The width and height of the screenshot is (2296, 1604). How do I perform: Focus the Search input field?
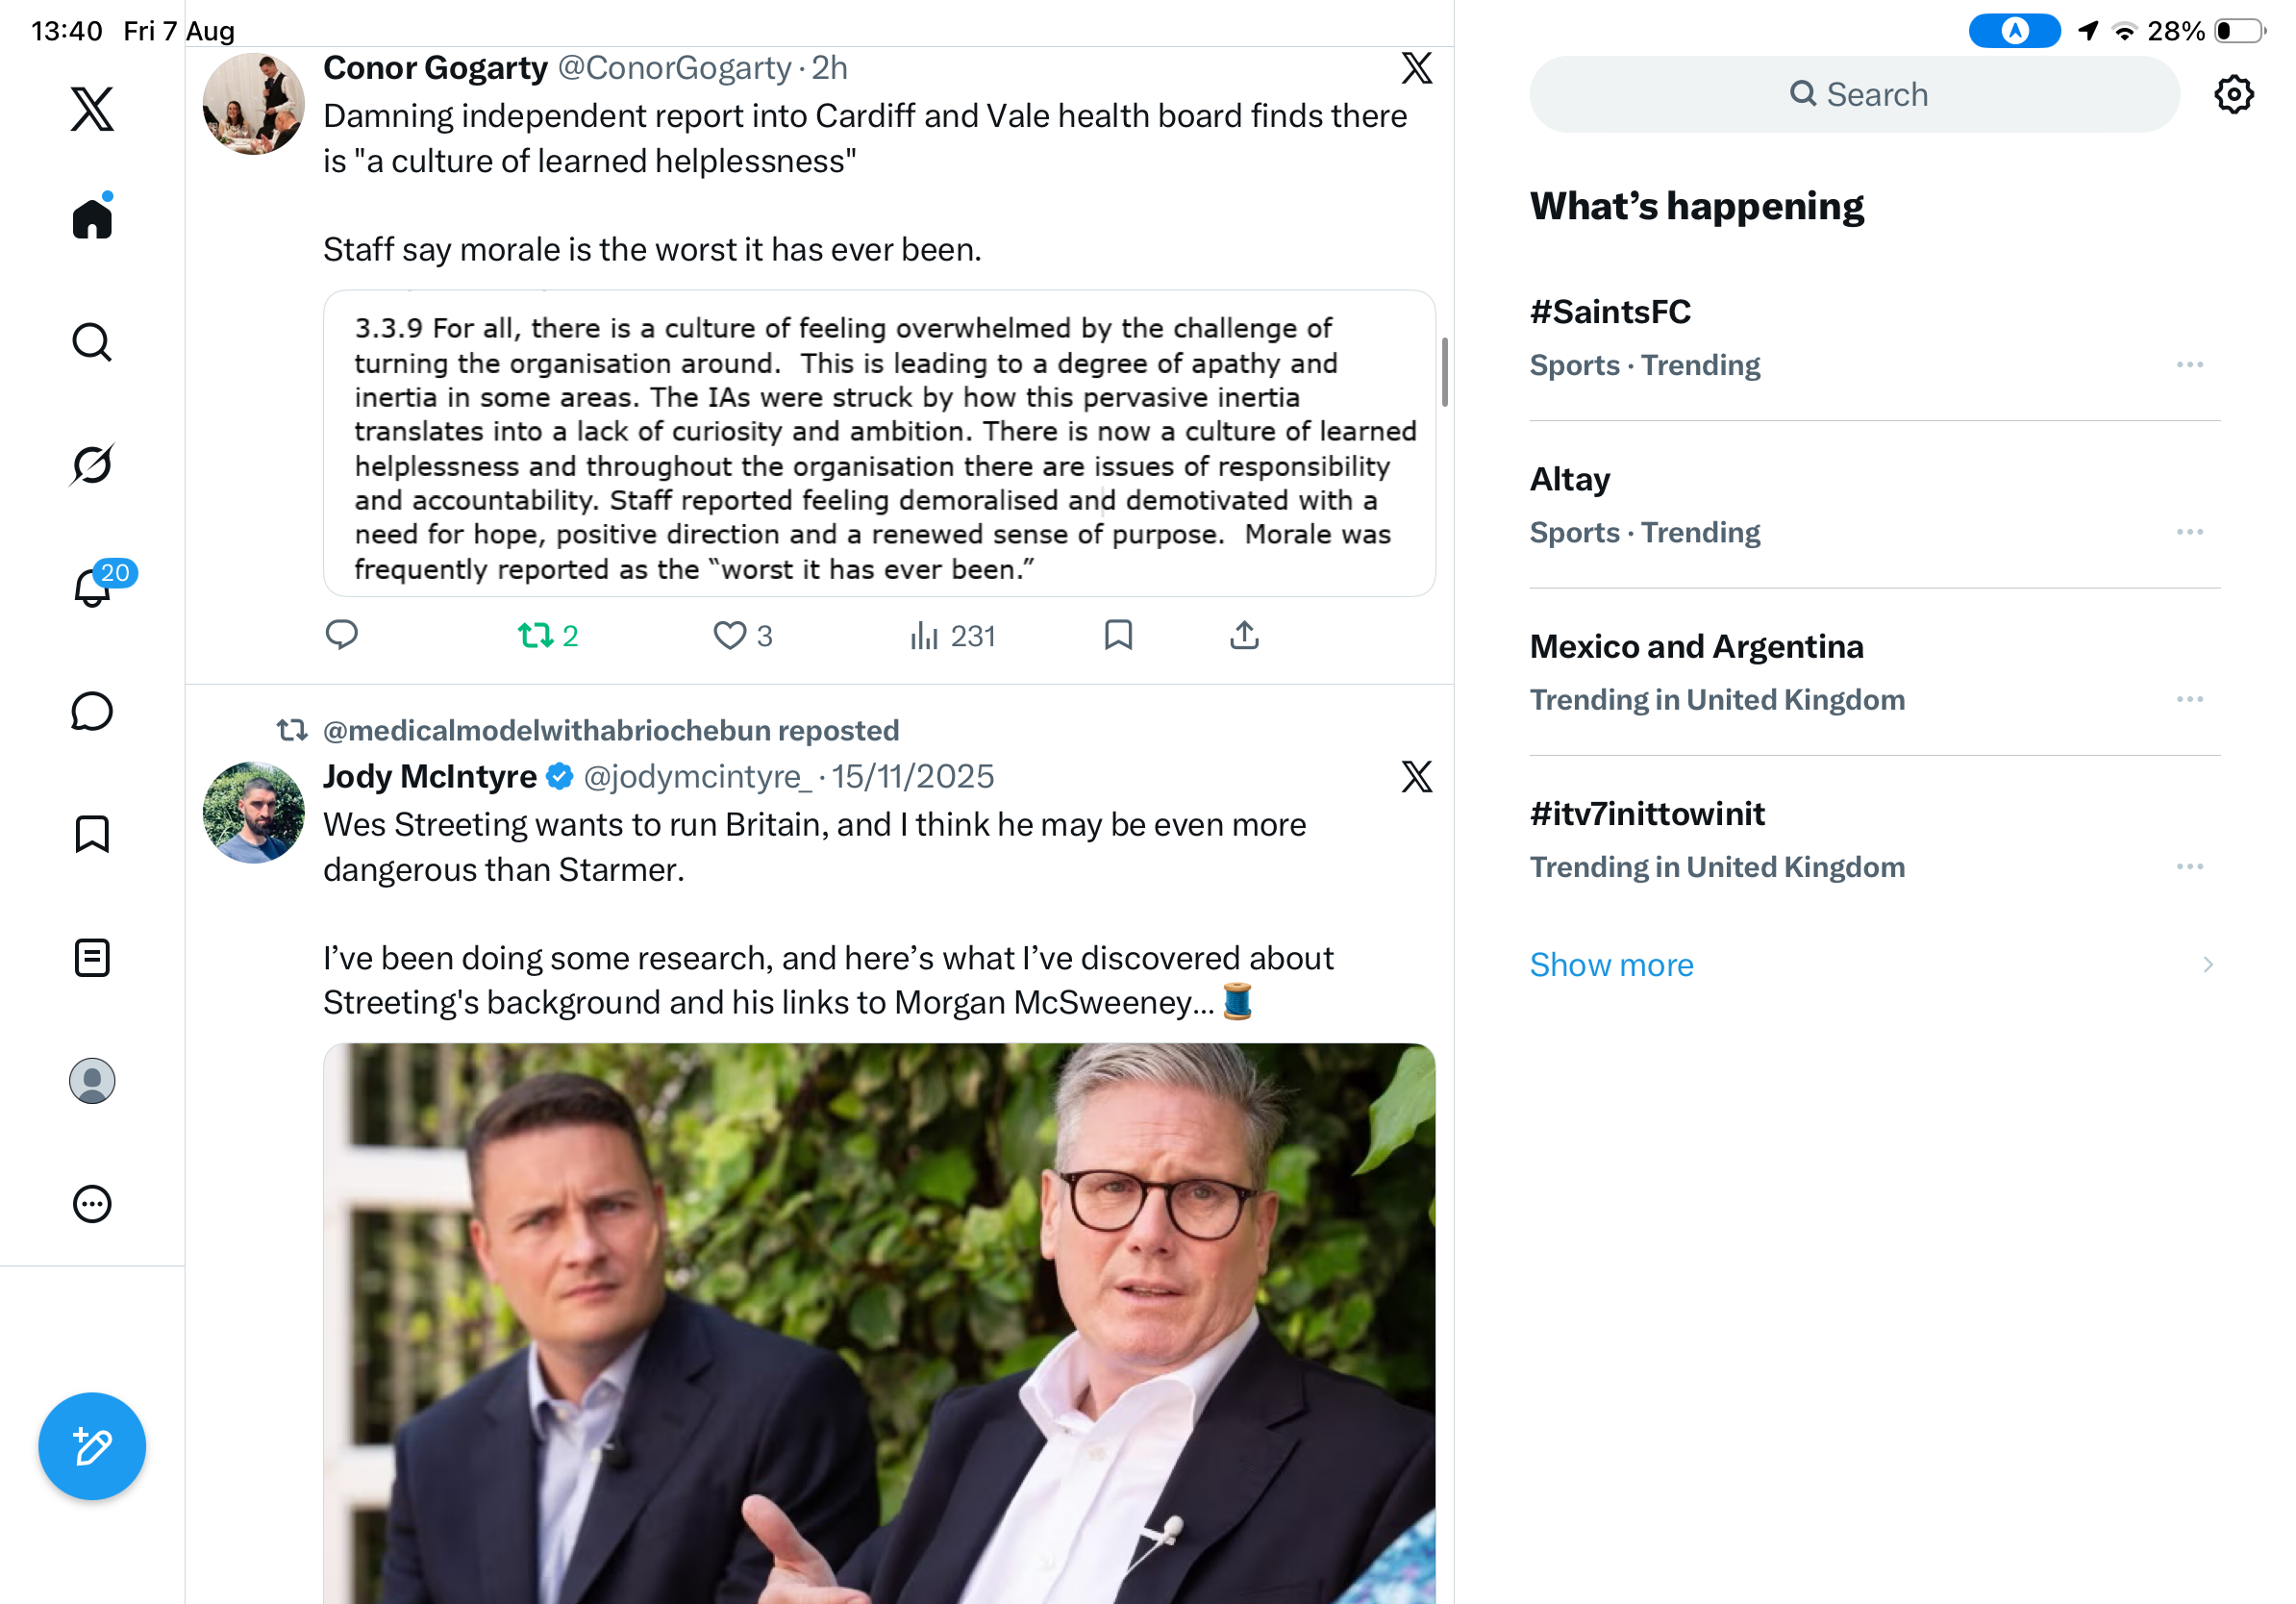point(1854,94)
